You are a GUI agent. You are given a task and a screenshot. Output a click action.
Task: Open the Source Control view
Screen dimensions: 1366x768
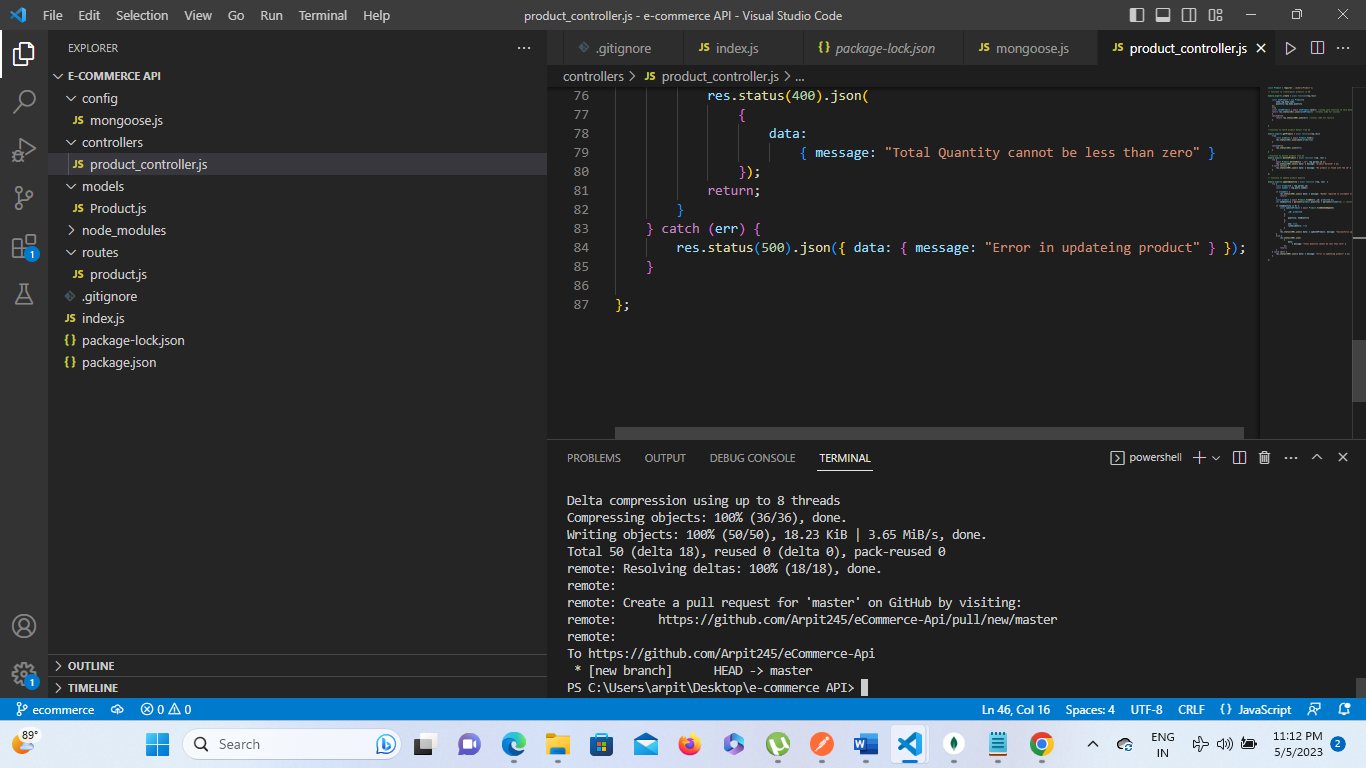point(24,198)
